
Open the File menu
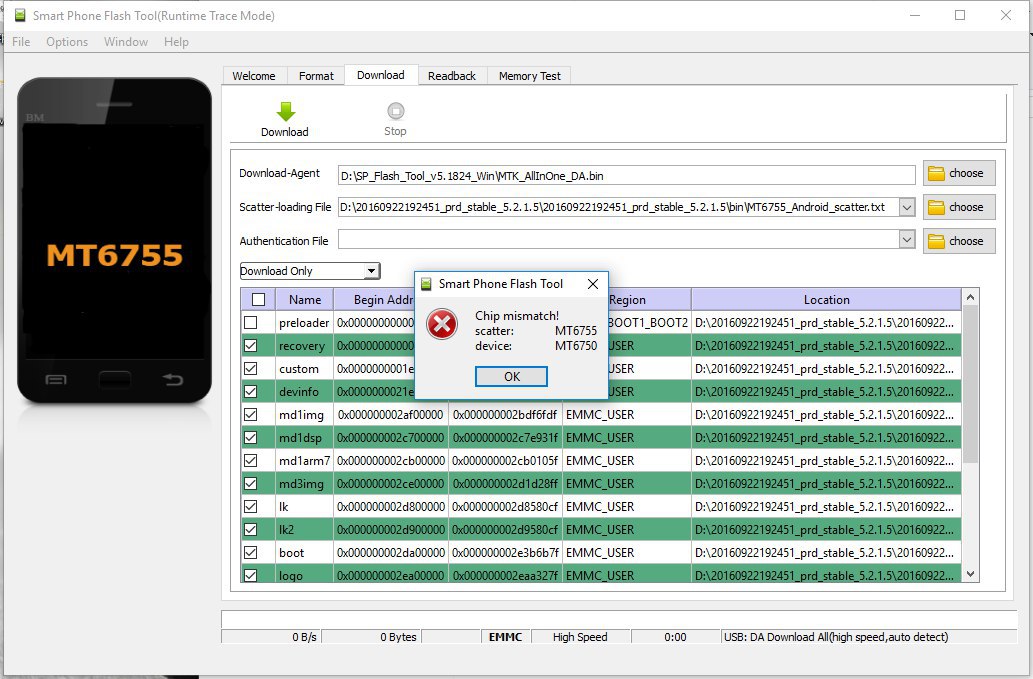21,41
